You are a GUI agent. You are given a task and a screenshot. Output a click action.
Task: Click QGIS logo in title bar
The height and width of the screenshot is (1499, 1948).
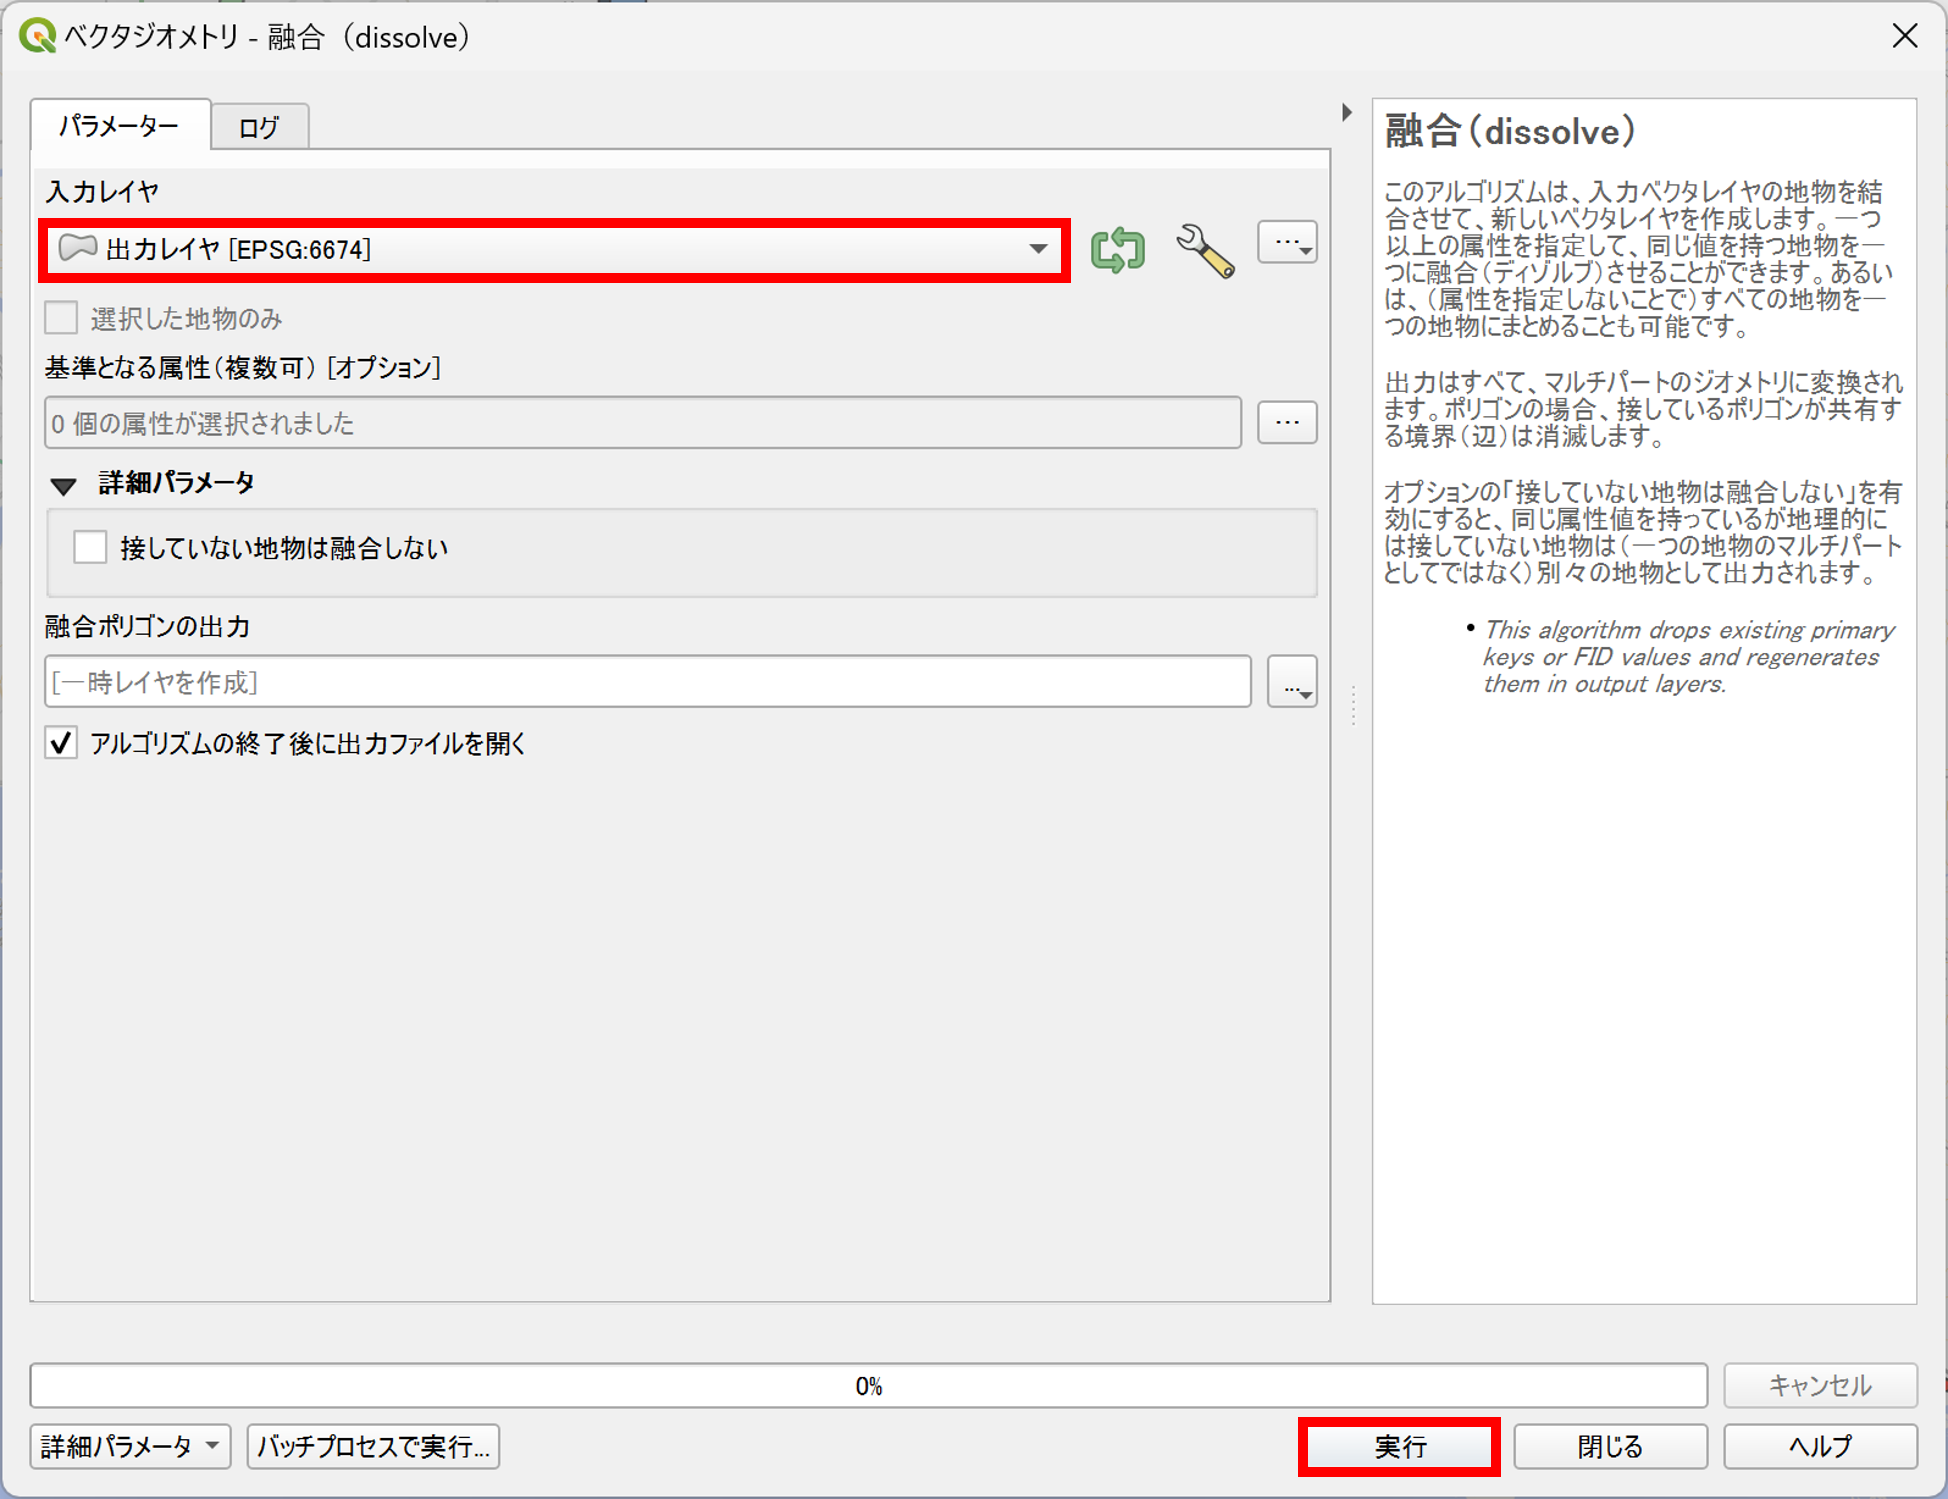[37, 36]
